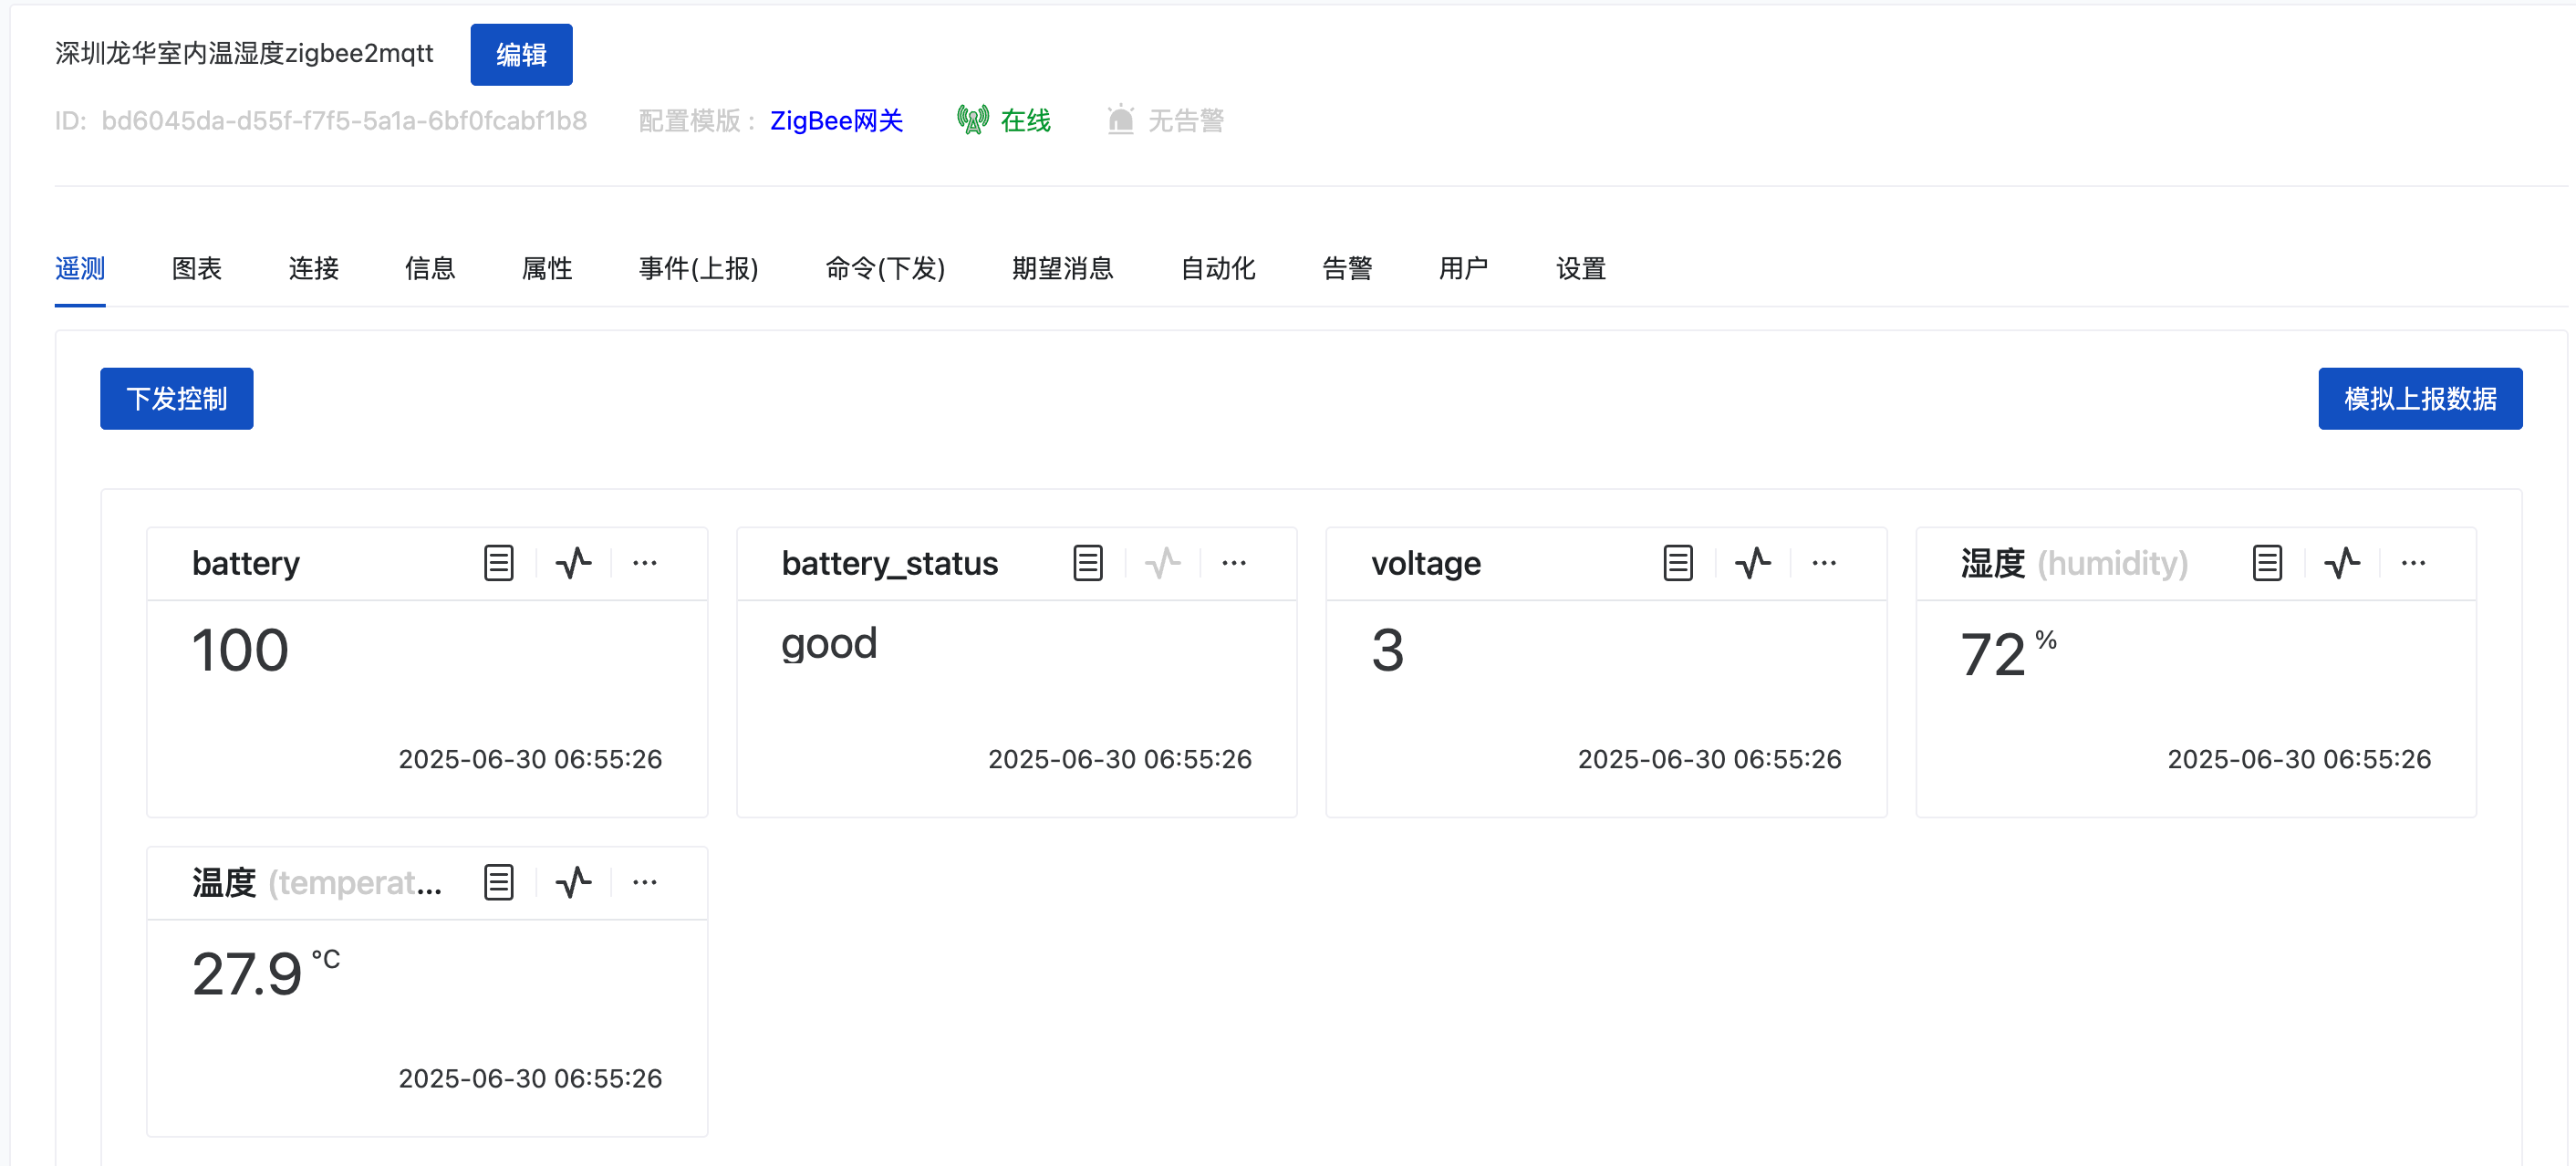The image size is (2576, 1166).
Task: Click the battery_status value good
Action: (829, 645)
